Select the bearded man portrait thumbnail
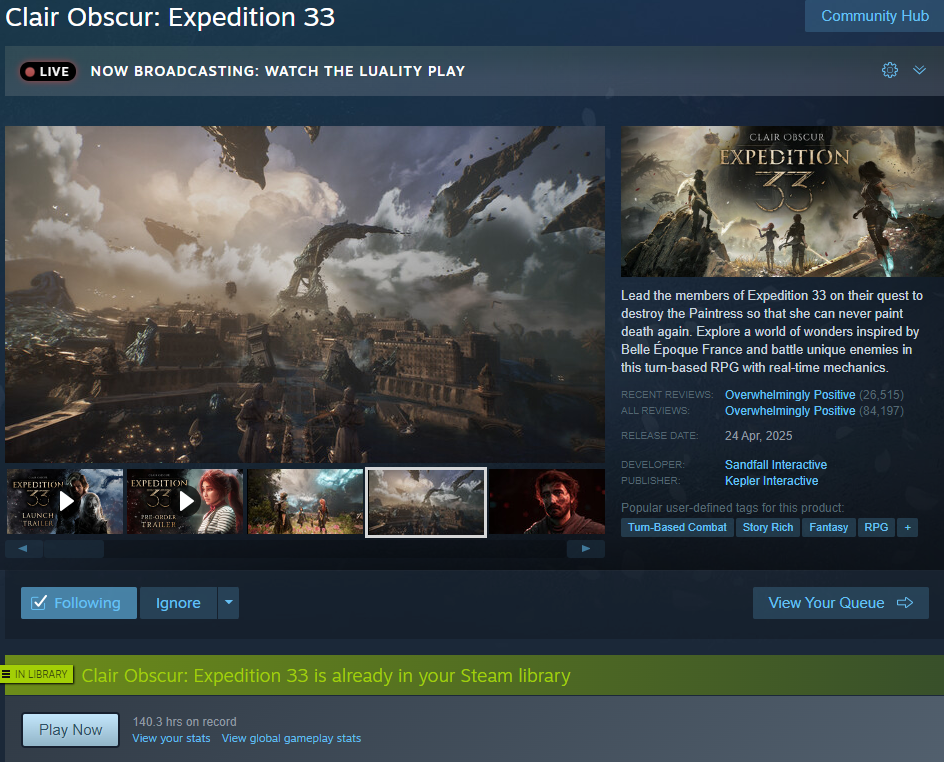944x762 pixels. pos(547,501)
